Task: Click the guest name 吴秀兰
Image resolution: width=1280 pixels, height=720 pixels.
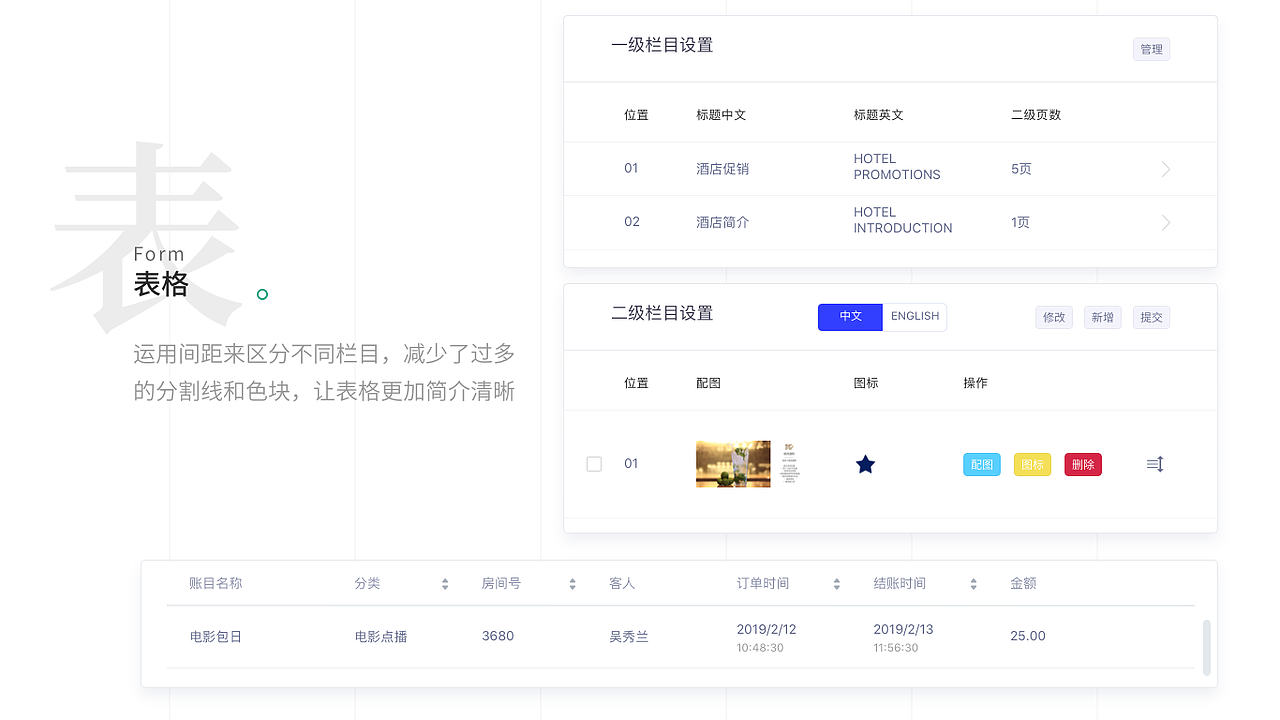Action: [x=629, y=636]
